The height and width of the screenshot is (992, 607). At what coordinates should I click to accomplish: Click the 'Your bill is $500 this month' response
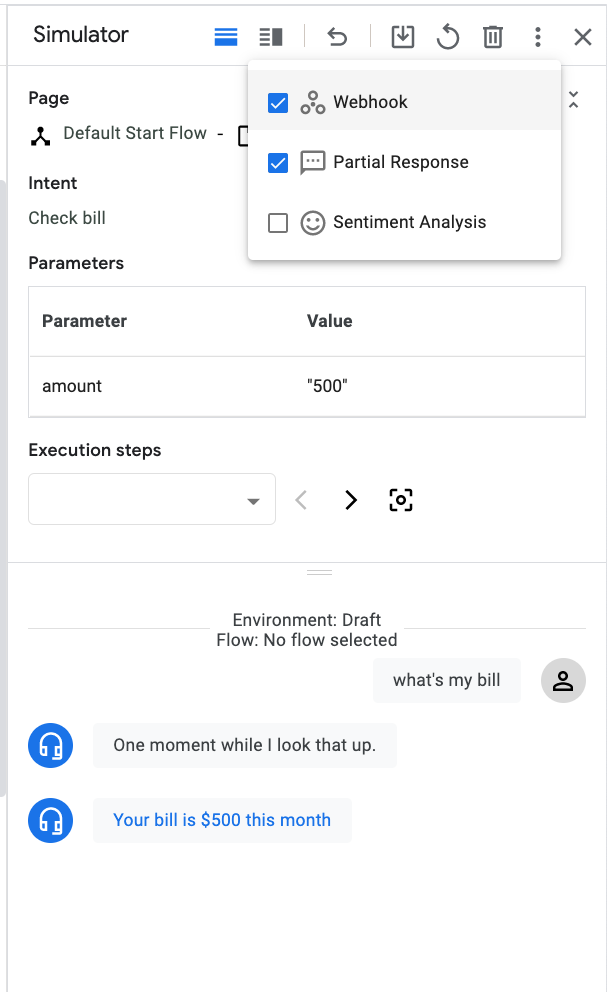click(x=222, y=820)
